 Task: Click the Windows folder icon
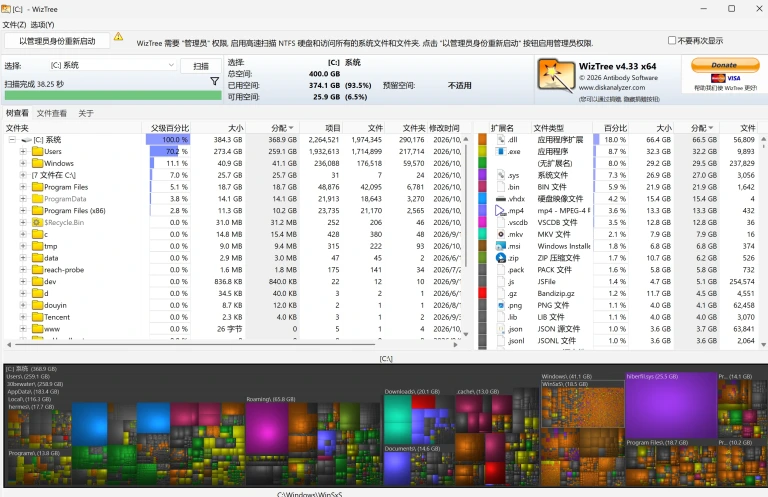click(38, 163)
